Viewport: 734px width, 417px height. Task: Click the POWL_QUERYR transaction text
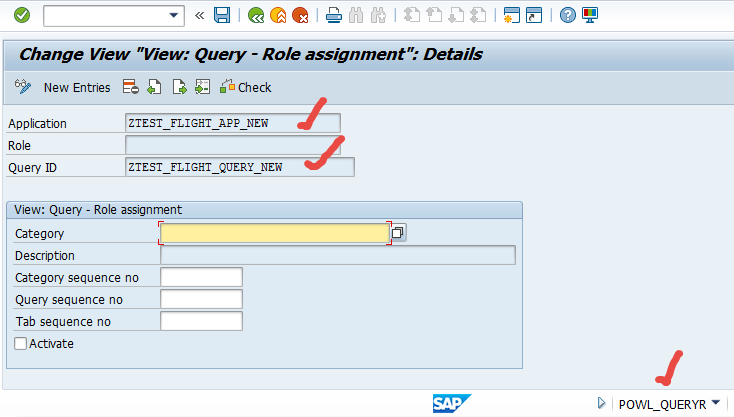(x=662, y=404)
